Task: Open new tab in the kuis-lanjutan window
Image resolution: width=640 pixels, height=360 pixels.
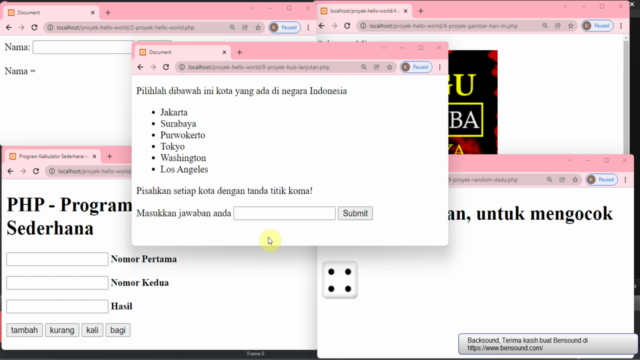Action: pos(240,52)
